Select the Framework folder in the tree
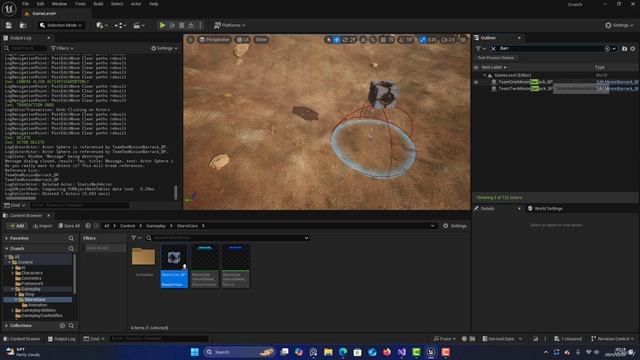The width and height of the screenshot is (640, 360). (x=32, y=284)
